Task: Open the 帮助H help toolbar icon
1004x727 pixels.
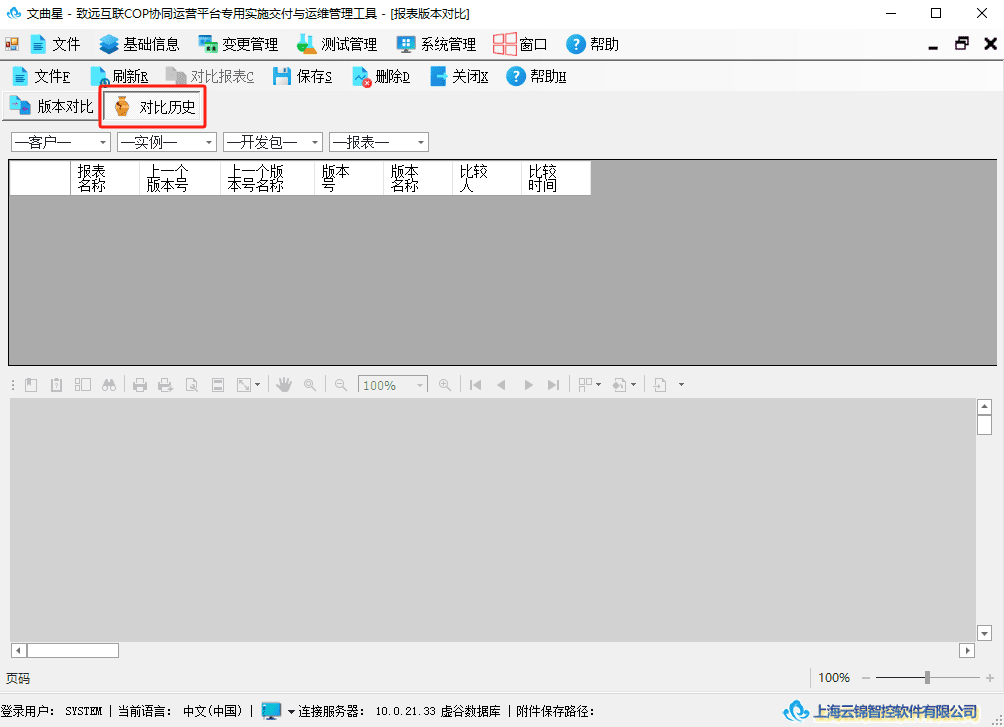Action: [515, 76]
